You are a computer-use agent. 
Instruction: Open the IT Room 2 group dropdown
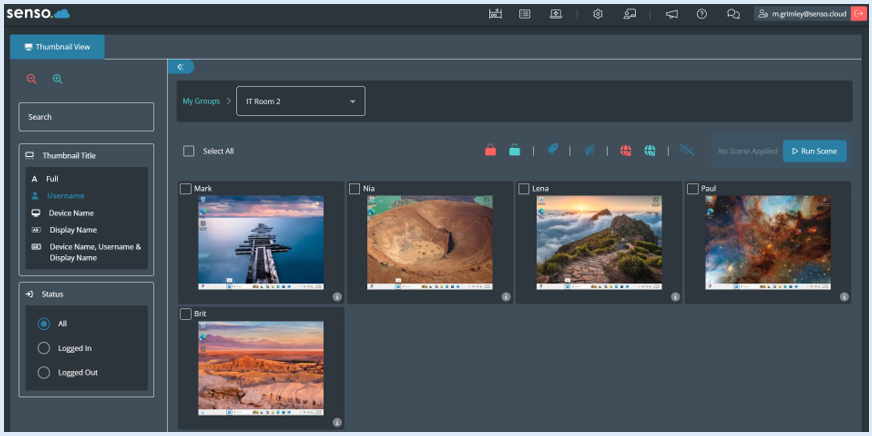pyautogui.click(x=300, y=101)
